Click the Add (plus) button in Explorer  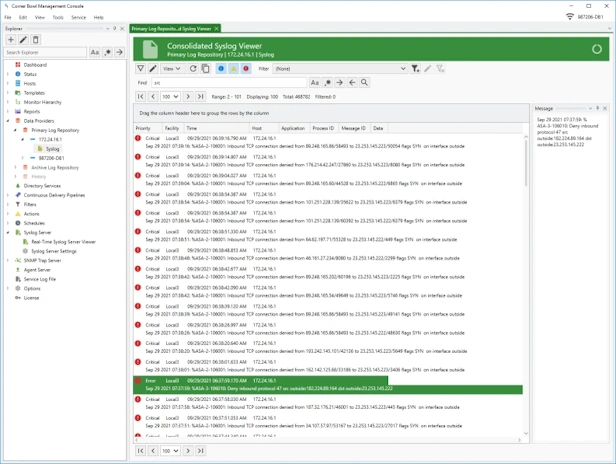coord(11,40)
